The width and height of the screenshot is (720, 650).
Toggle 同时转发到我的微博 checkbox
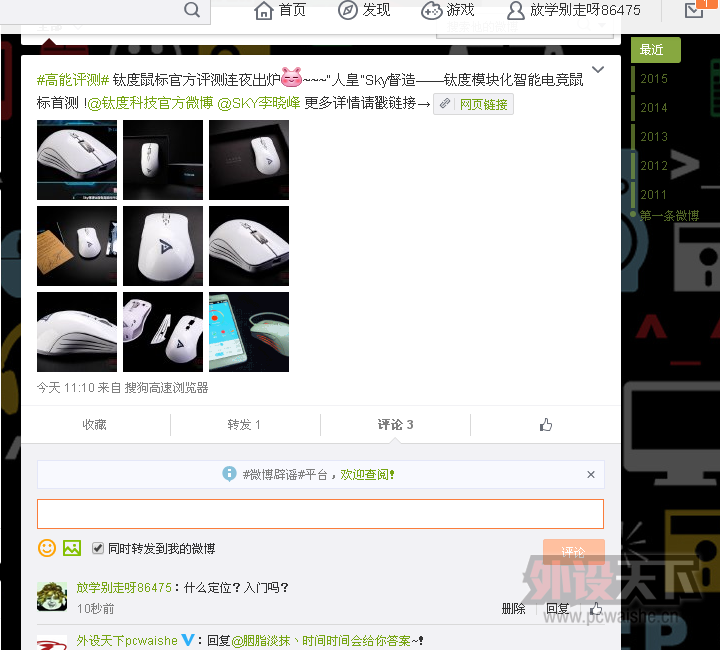[x=98, y=548]
